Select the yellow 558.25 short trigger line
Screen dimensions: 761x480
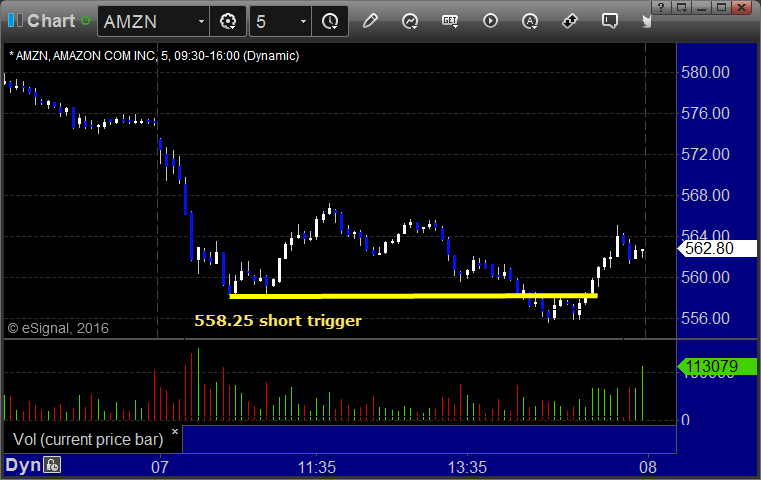point(413,296)
